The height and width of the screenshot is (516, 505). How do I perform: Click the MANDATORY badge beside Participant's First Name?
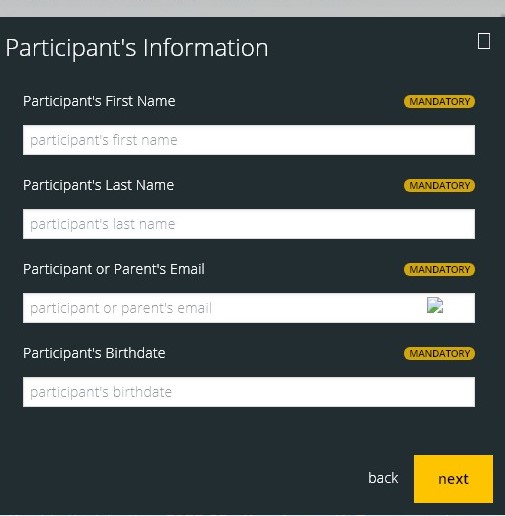(x=439, y=101)
